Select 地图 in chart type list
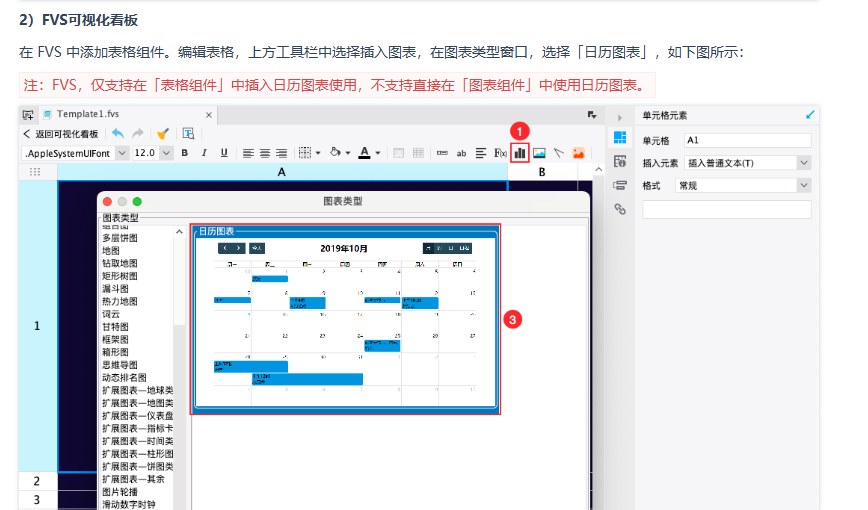 [111, 251]
